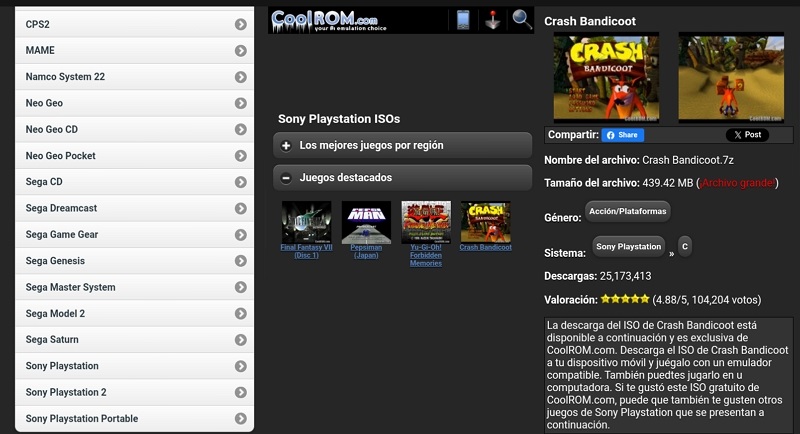
Task: Click the C letter button
Action: tap(685, 246)
